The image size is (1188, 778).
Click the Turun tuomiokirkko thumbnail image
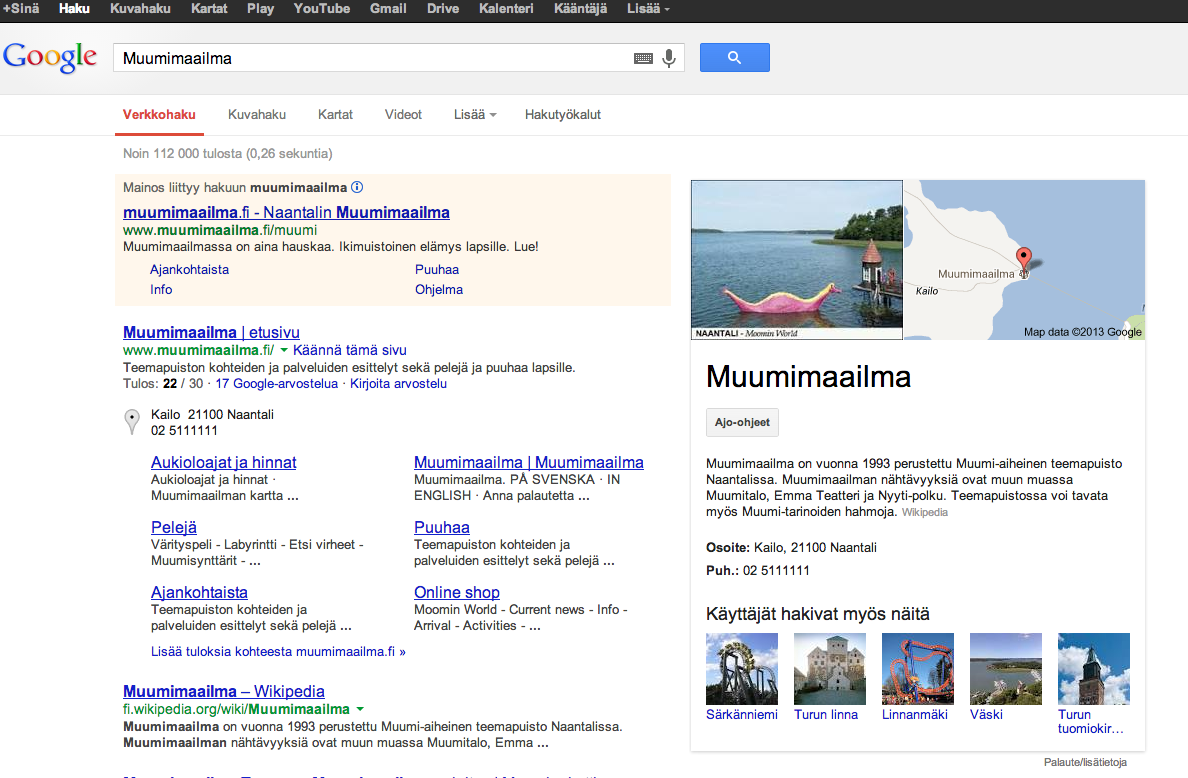pyautogui.click(x=1093, y=669)
